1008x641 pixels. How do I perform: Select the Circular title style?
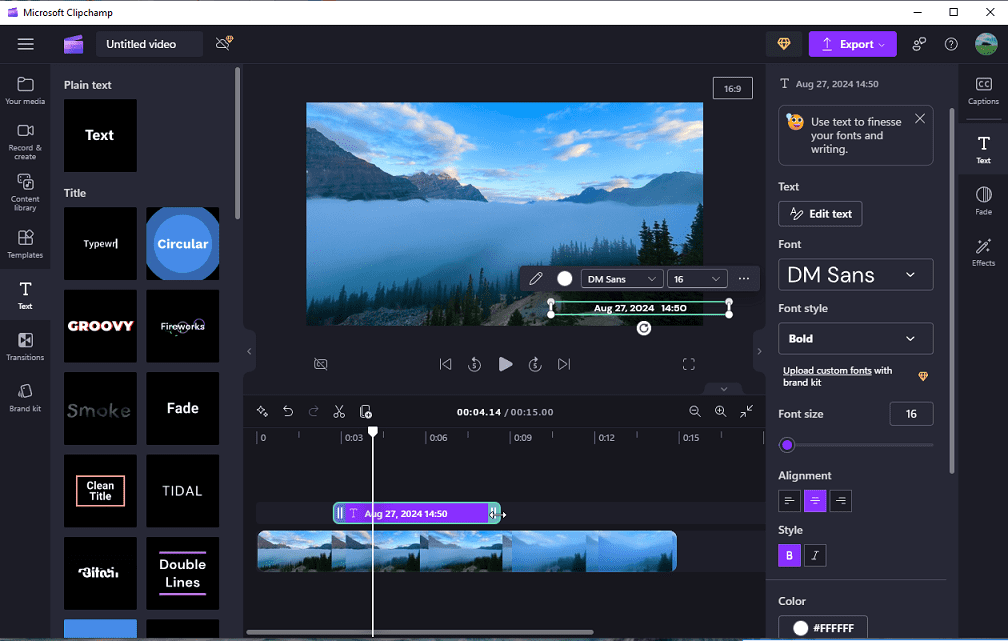coord(183,244)
